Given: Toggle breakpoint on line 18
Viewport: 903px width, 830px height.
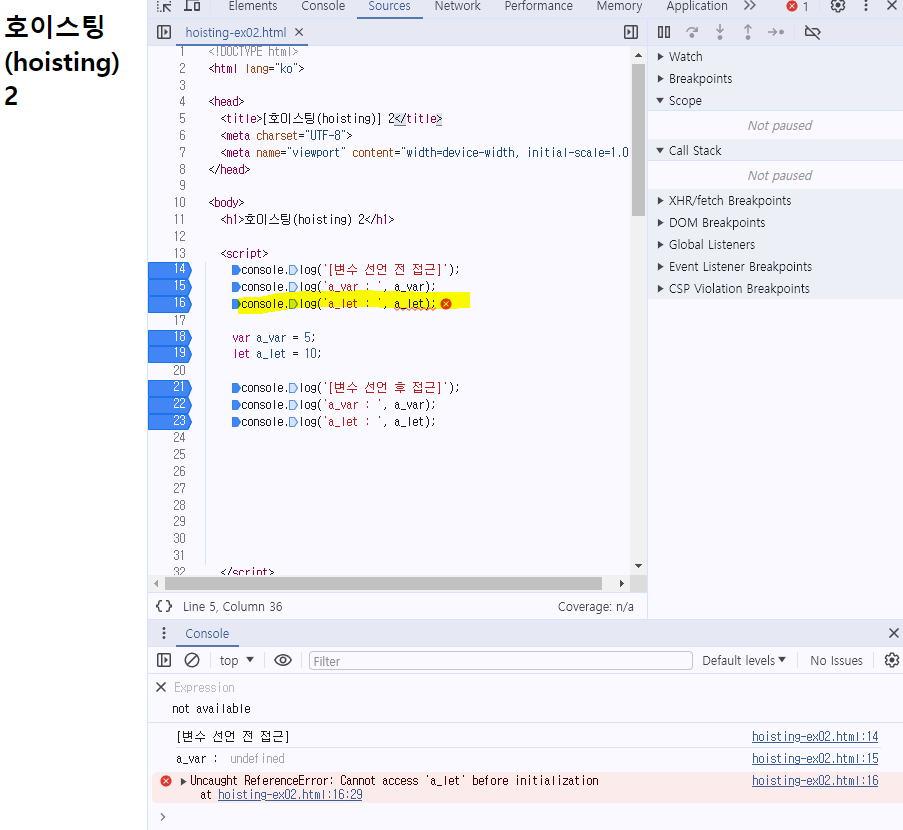Looking at the screenshot, I should (170, 337).
